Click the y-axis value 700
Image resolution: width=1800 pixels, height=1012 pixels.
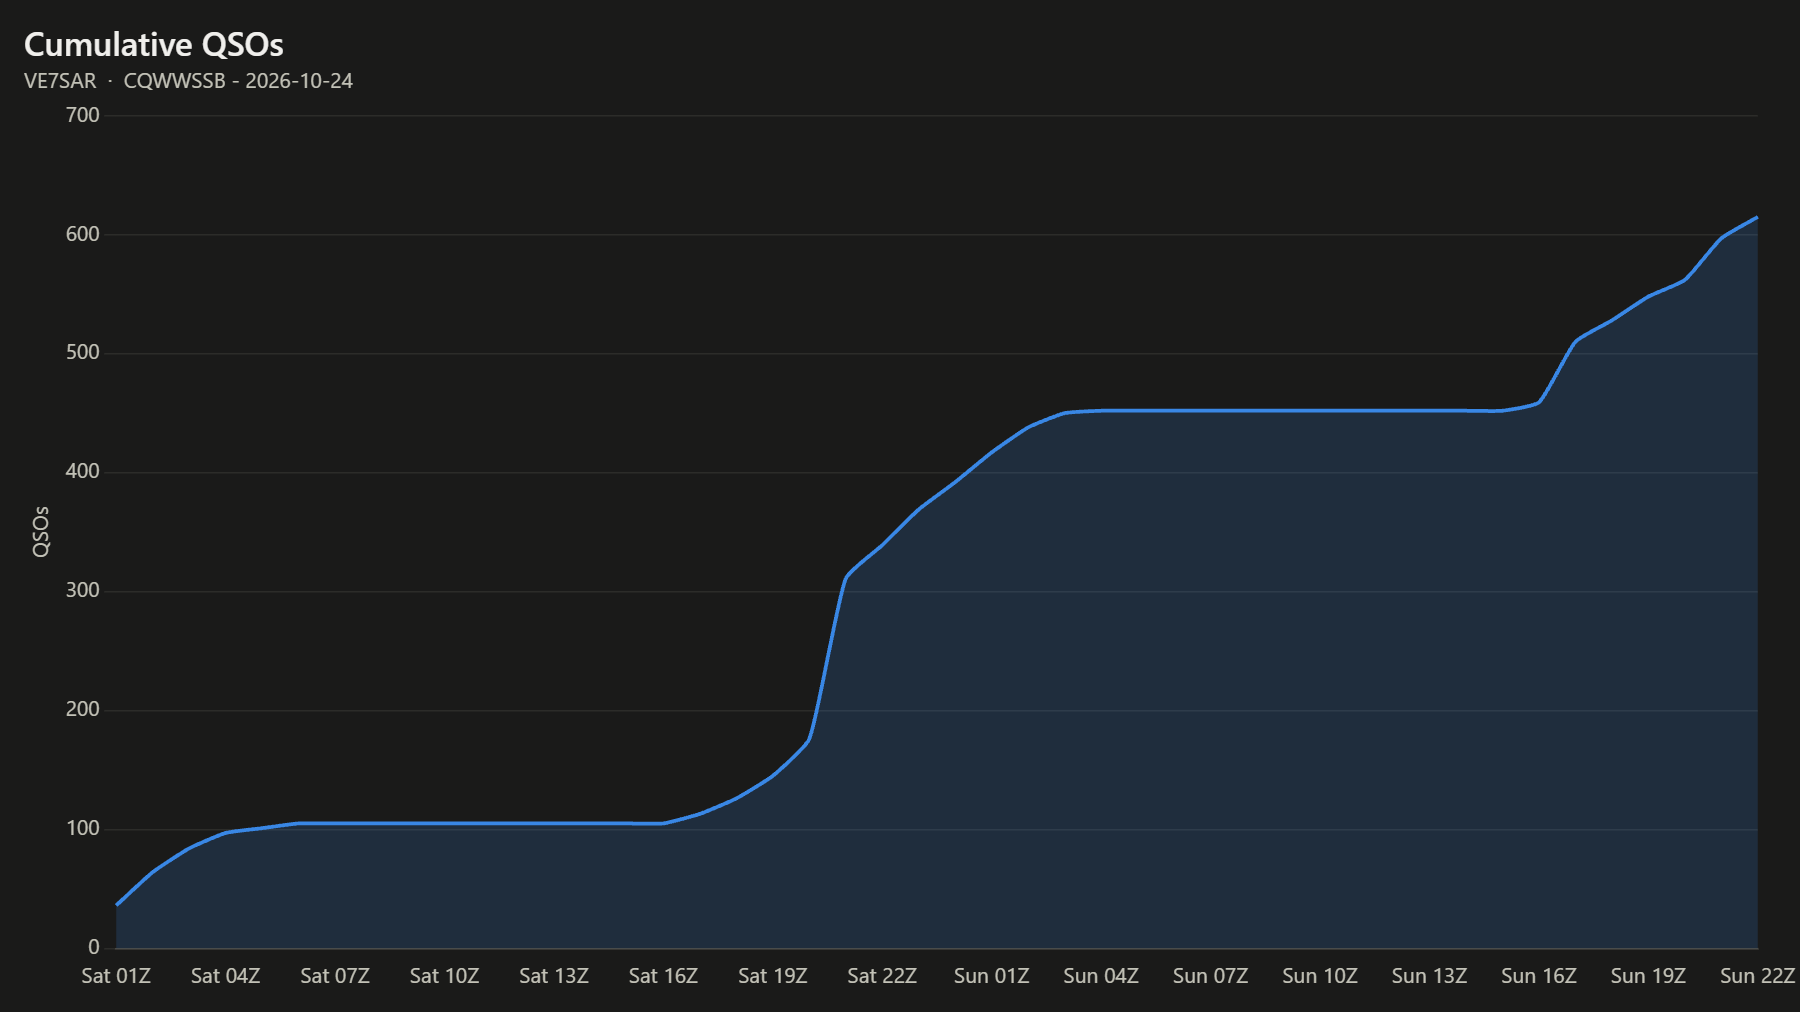point(83,115)
